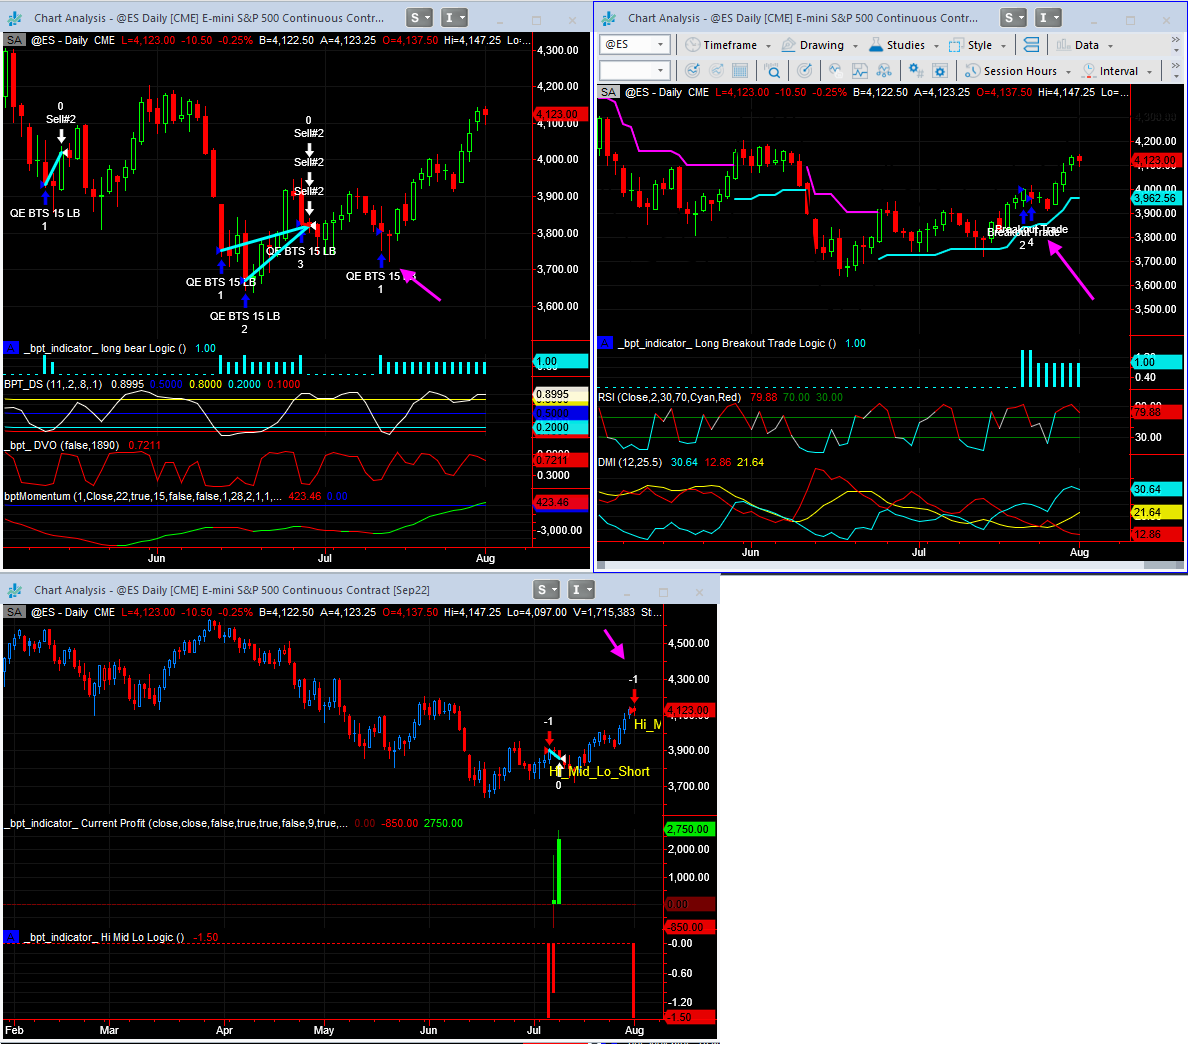Viewport: 1188px width, 1044px height.
Task: Toggle the SA badge on top-left chart
Action: 14,40
